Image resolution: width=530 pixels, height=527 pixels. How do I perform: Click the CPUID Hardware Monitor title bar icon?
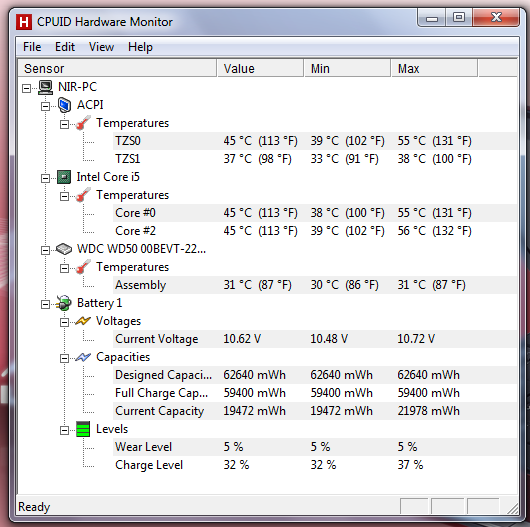[x=24, y=22]
